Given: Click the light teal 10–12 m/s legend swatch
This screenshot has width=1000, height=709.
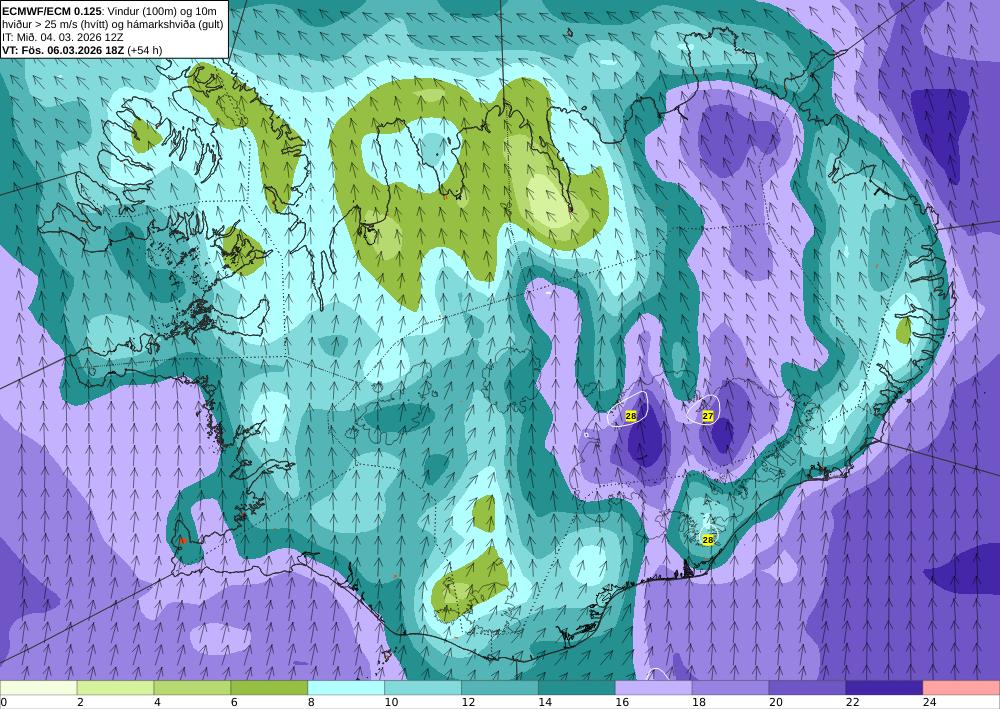Looking at the screenshot, I should coord(423,687).
